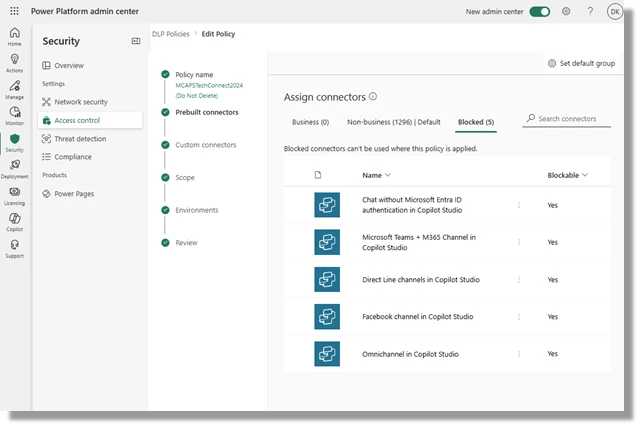The width and height of the screenshot is (639, 426).
Task: Switch to Non-business (1296) Default tab
Action: click(x=393, y=122)
